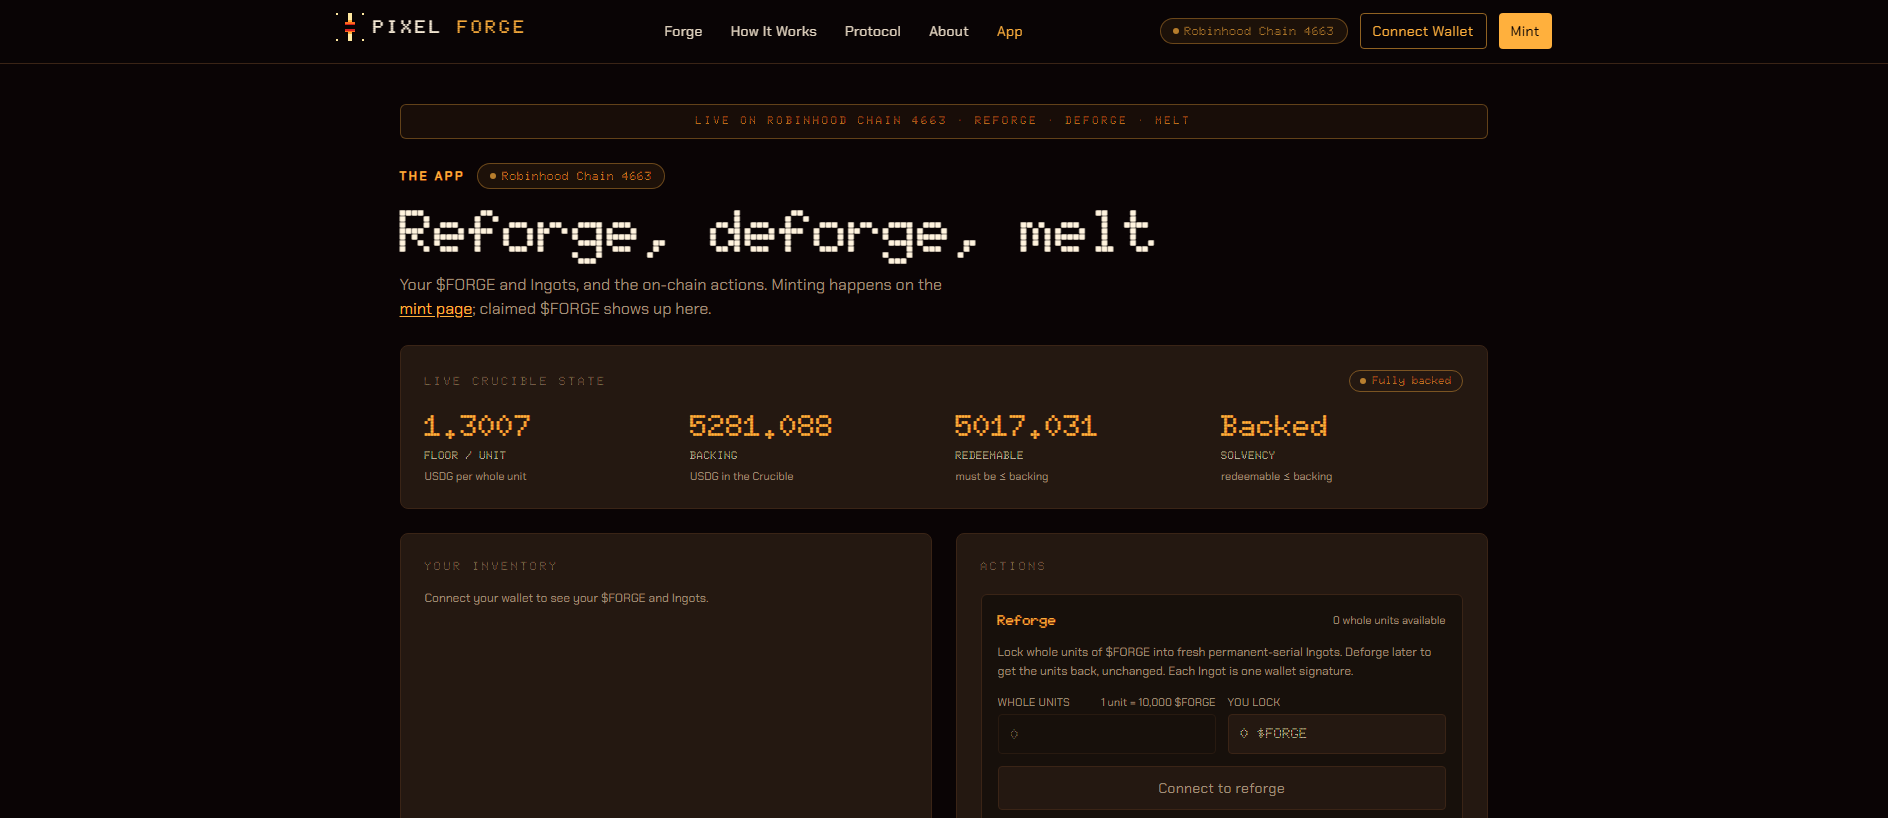Focus the Whole Units input field

tap(1106, 734)
